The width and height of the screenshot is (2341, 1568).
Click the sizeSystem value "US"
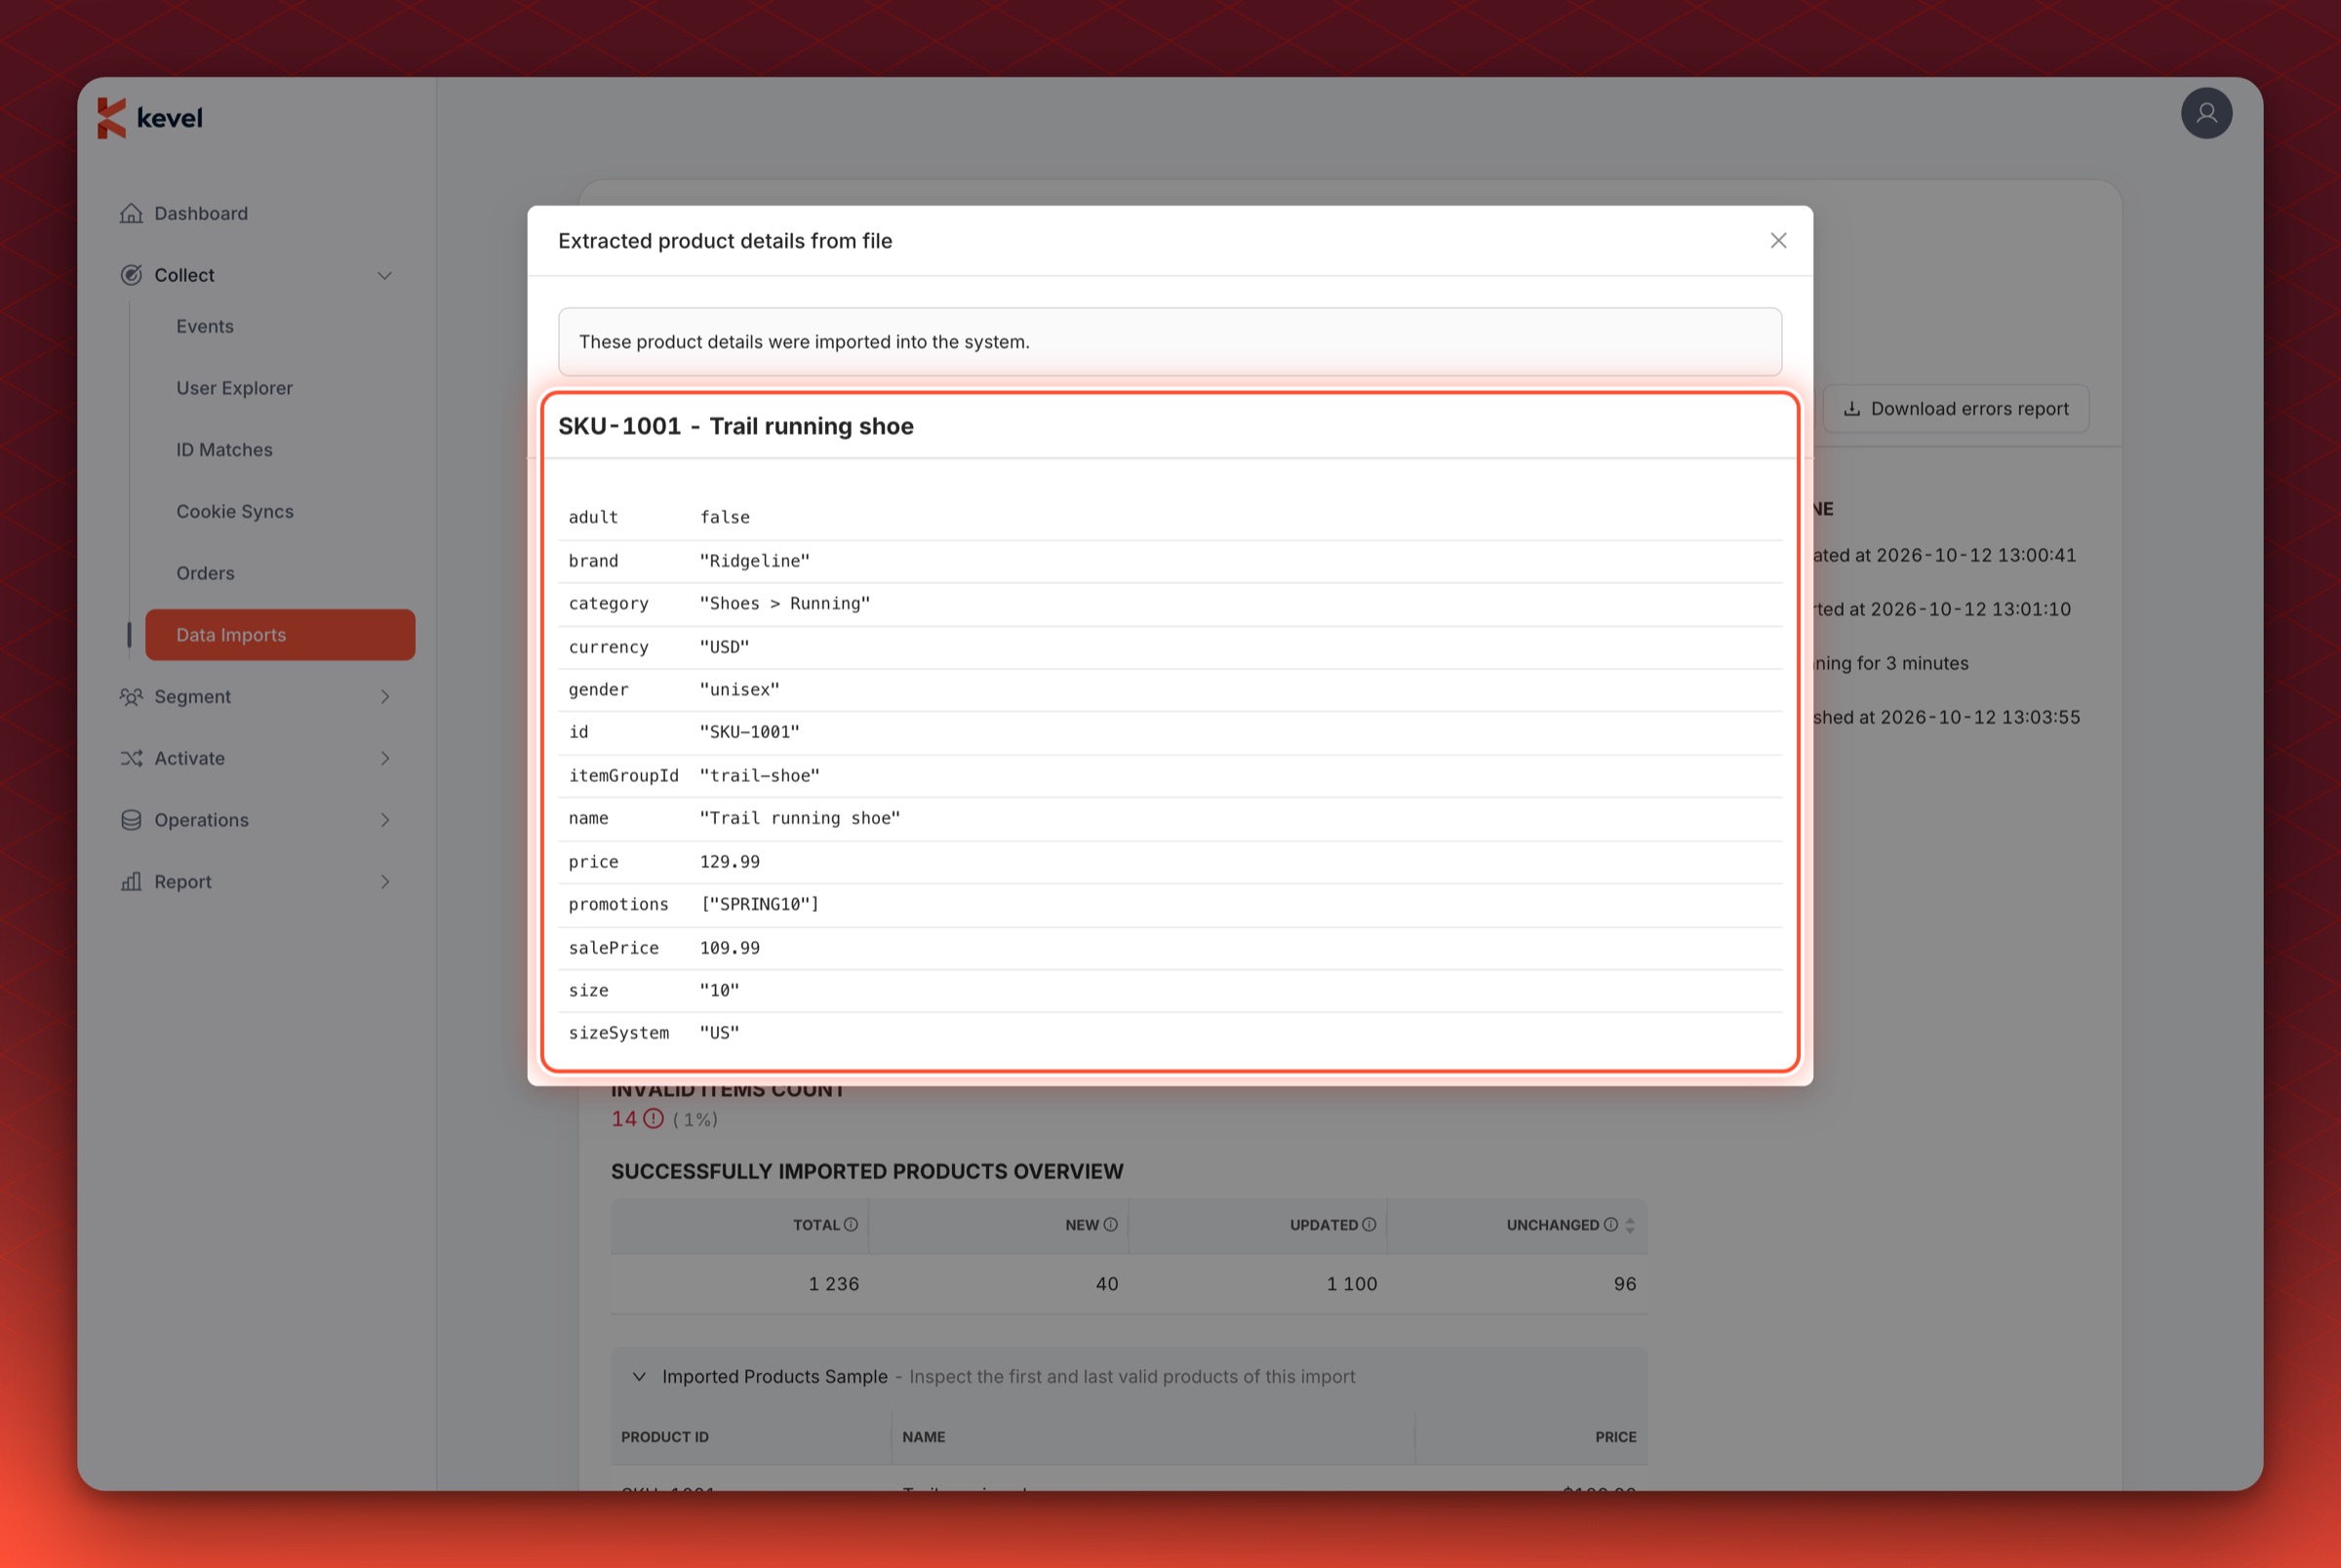tap(719, 1033)
